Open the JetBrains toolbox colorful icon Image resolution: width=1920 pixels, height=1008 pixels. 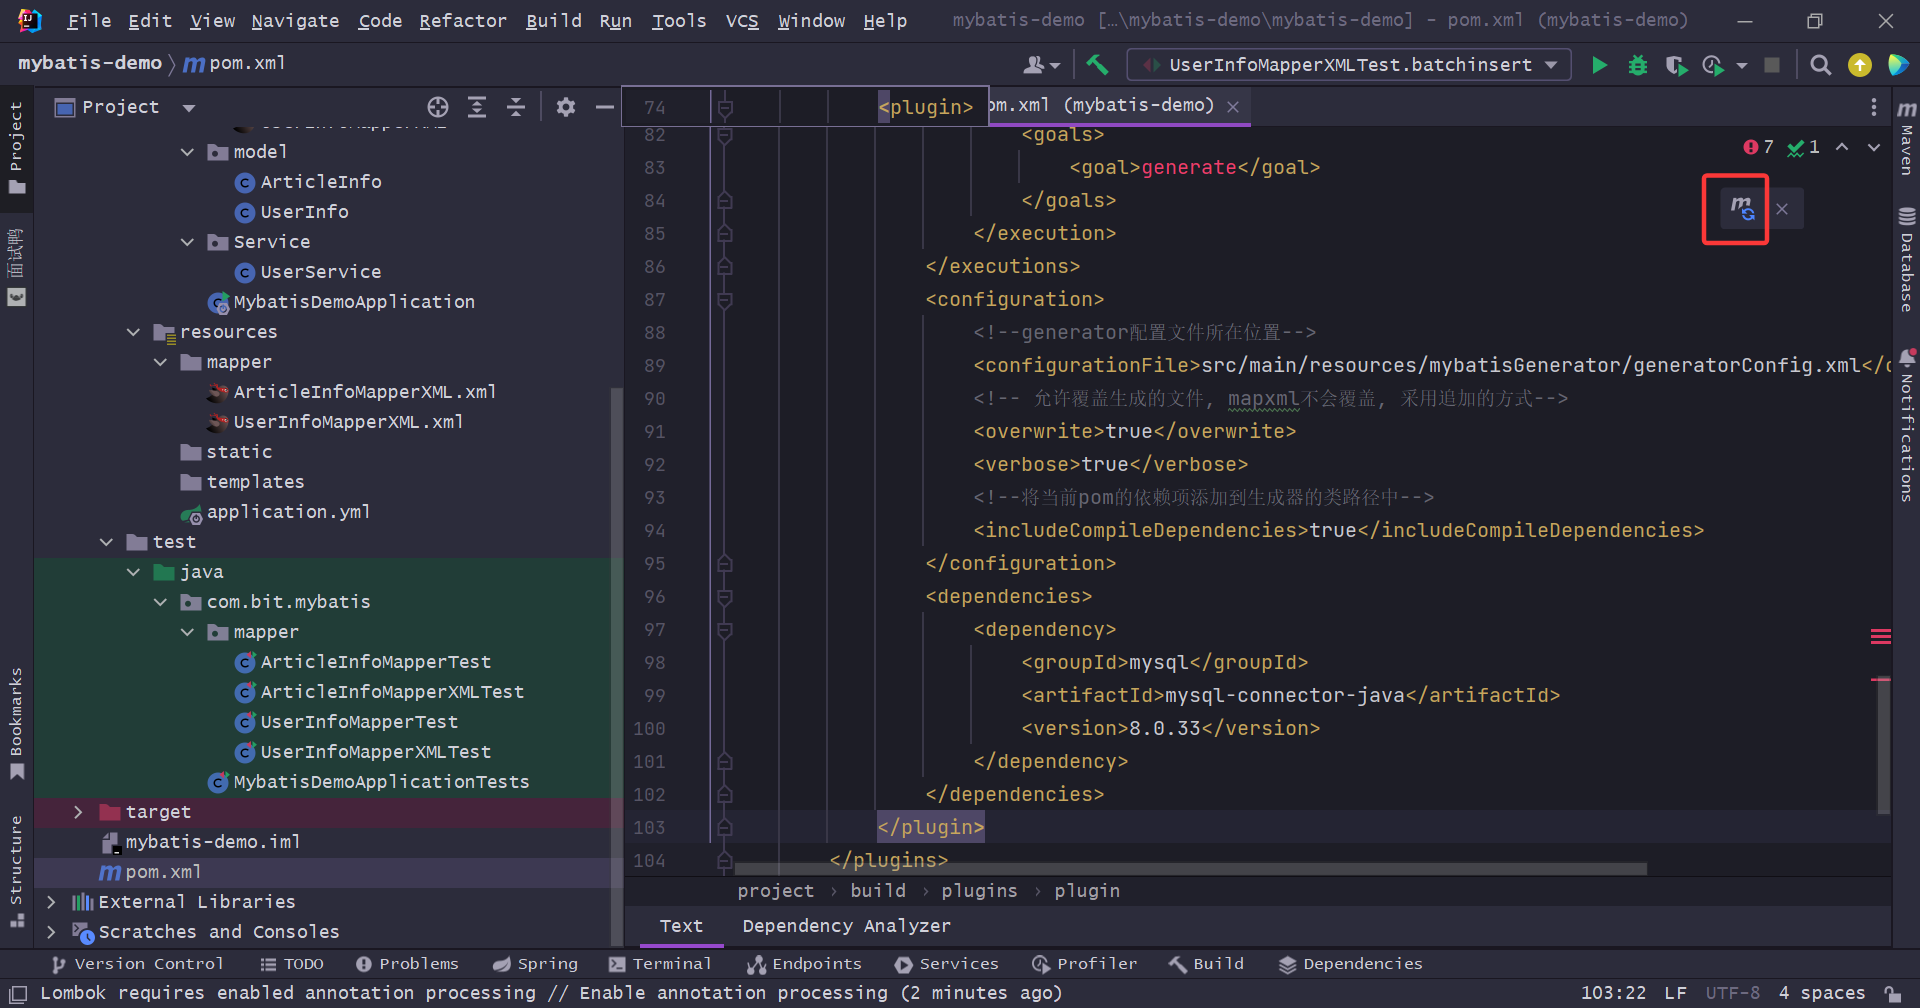pyautogui.click(x=1897, y=65)
